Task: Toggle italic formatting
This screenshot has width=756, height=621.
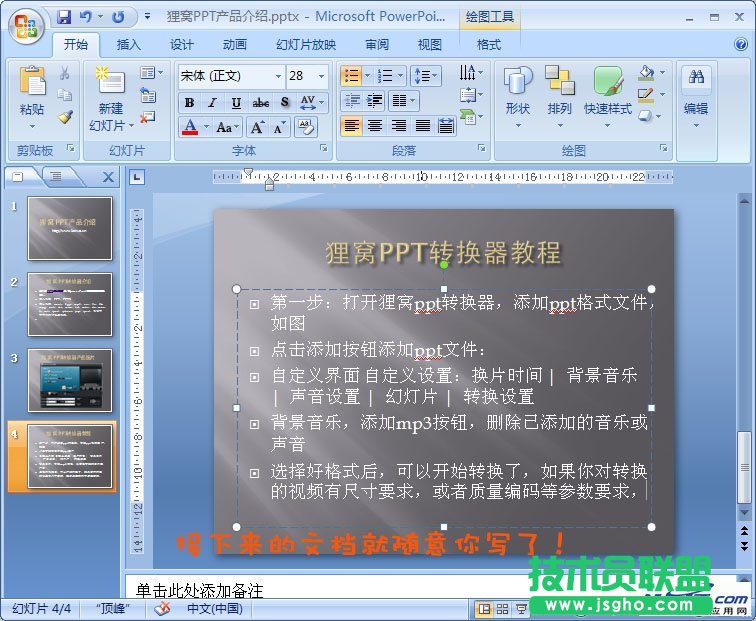Action: (x=212, y=103)
